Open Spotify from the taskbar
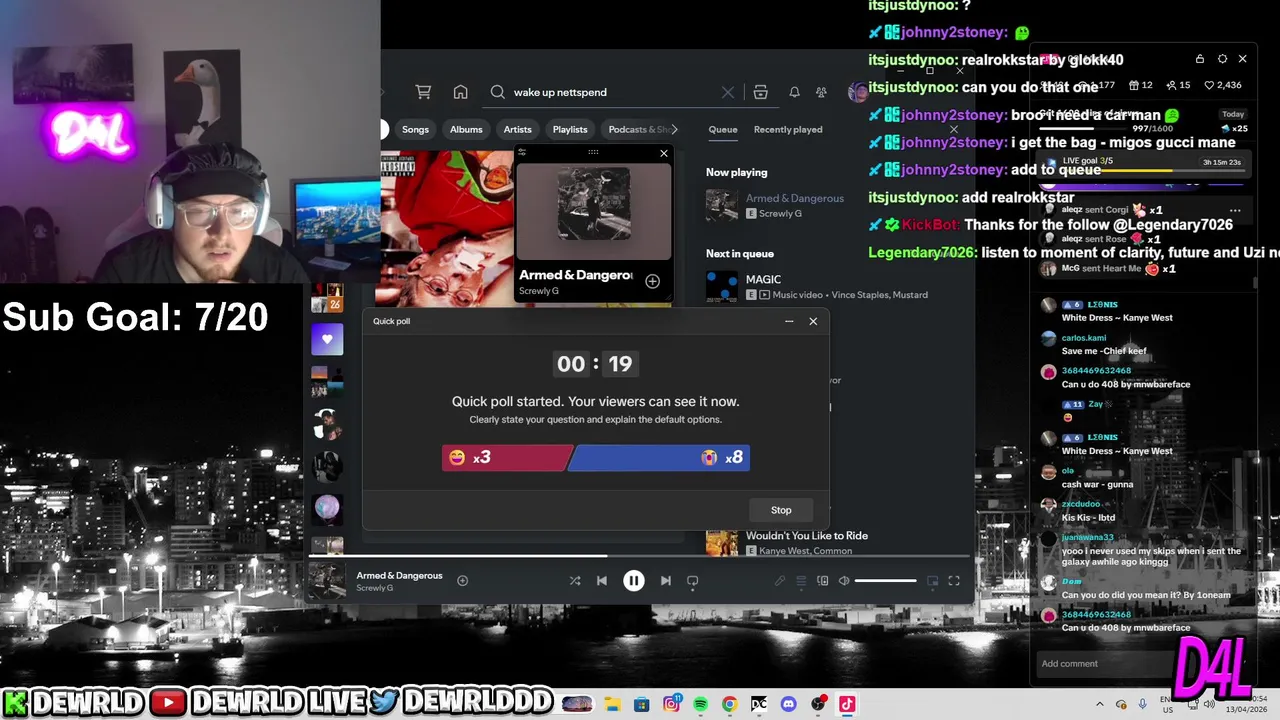Screen dimensions: 1280x720 tap(700, 704)
